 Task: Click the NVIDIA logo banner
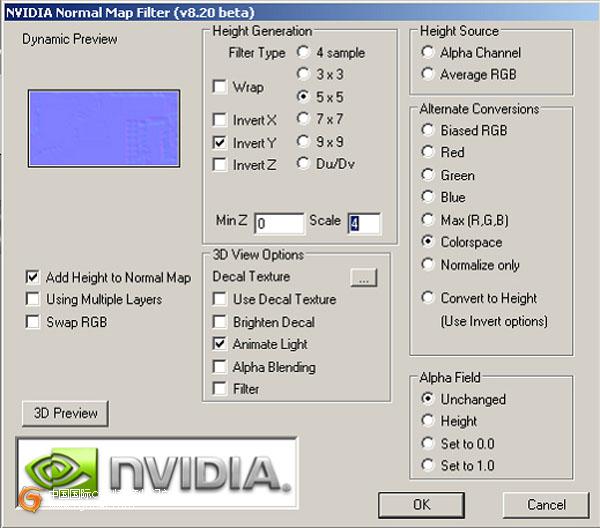pos(157,473)
